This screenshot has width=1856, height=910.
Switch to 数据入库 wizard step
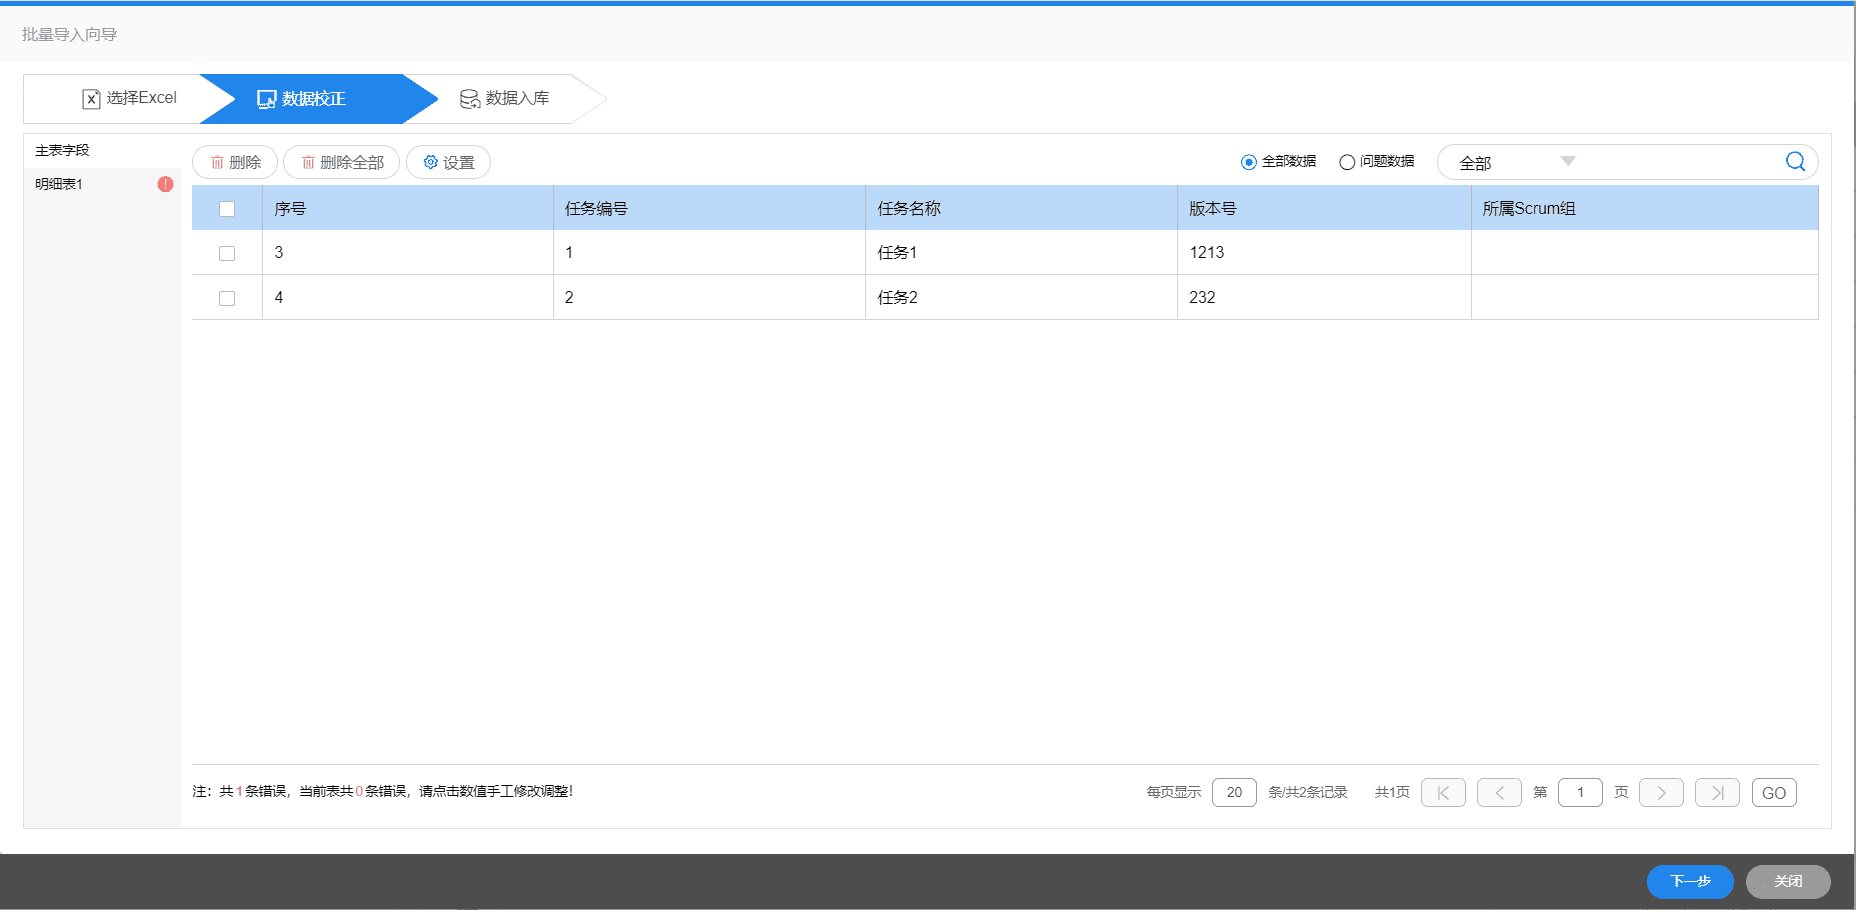(506, 99)
